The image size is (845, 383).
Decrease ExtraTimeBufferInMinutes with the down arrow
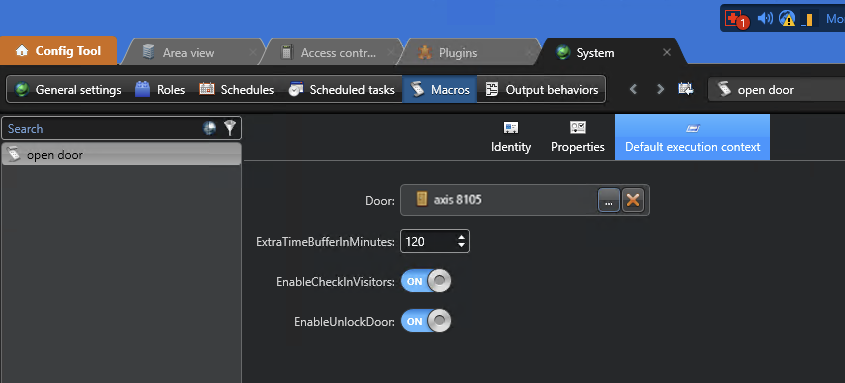(x=461, y=246)
